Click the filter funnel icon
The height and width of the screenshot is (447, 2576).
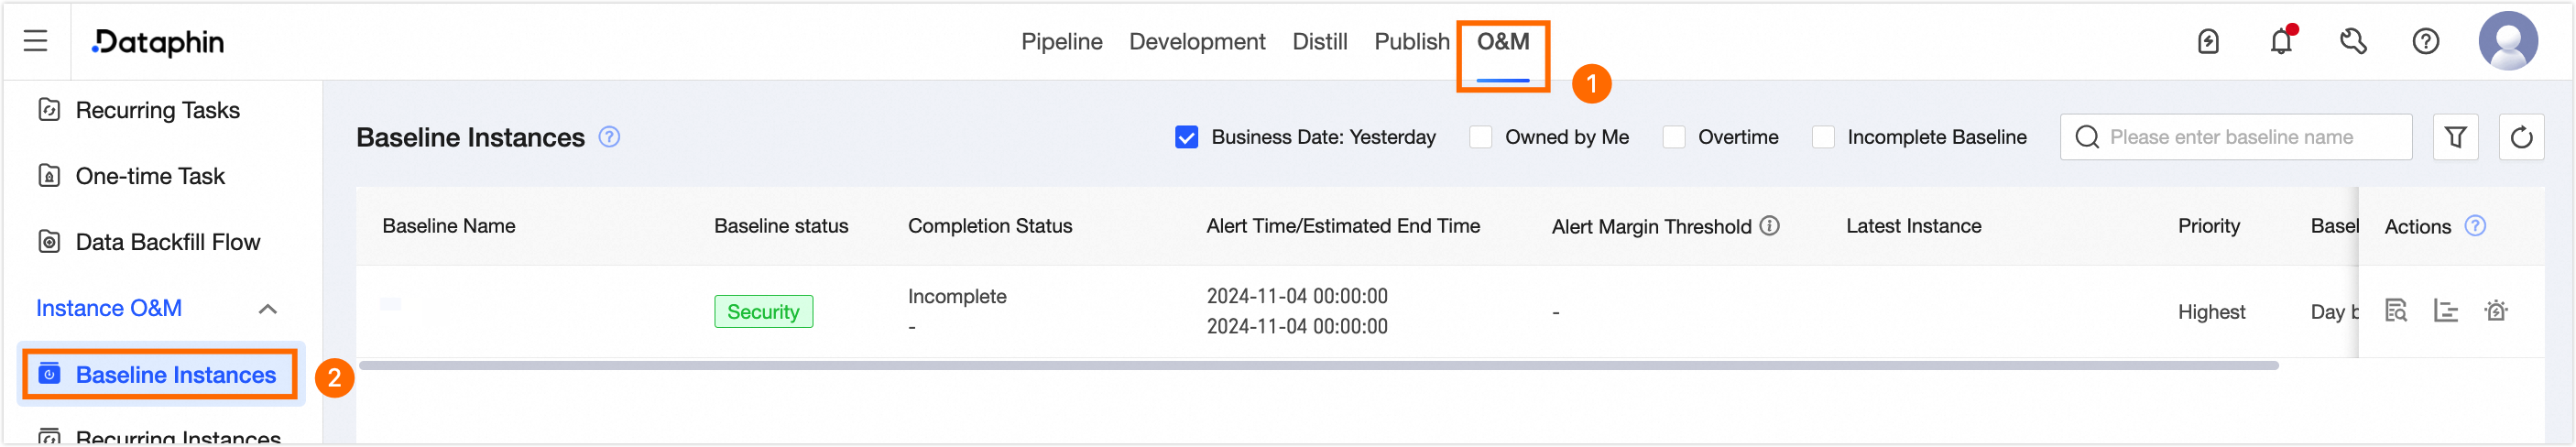click(x=2455, y=137)
